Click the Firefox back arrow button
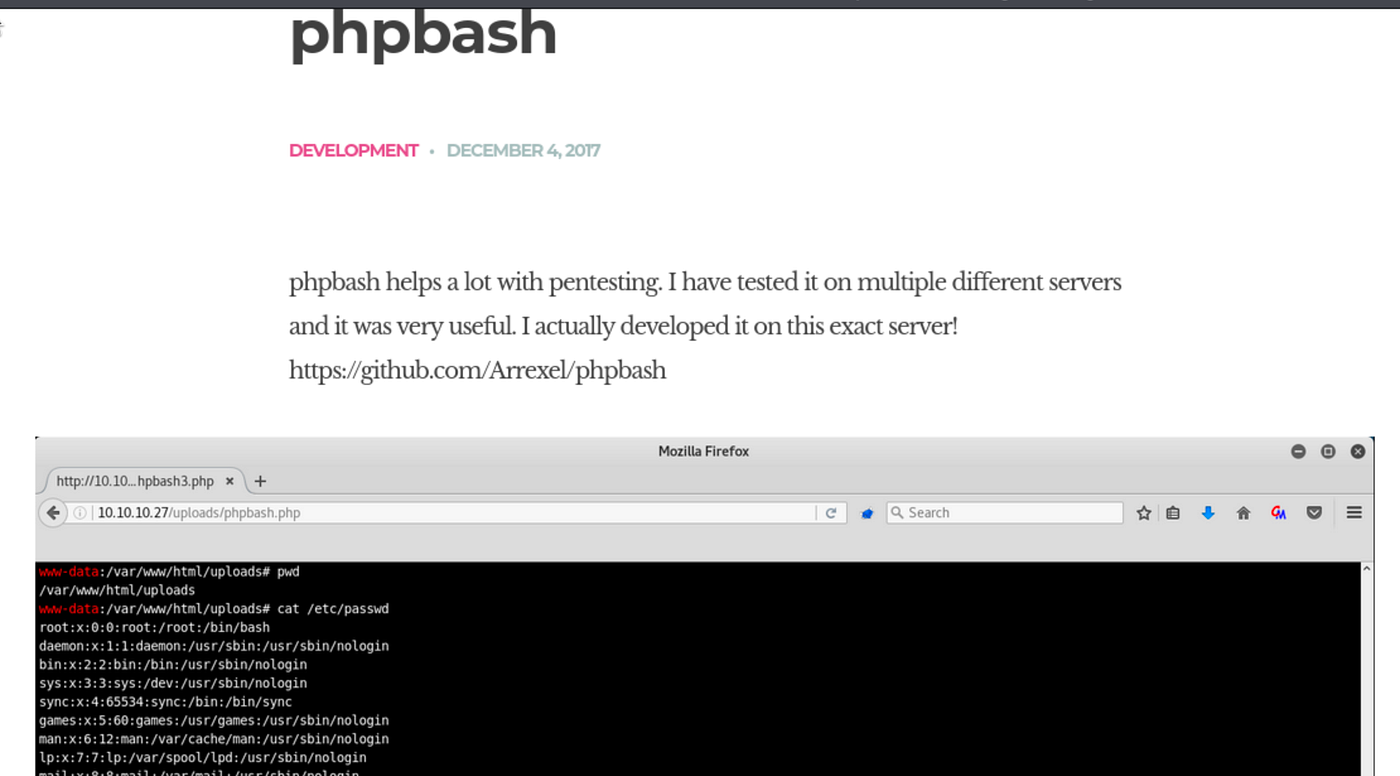Image resolution: width=1400 pixels, height=776 pixels. point(53,513)
